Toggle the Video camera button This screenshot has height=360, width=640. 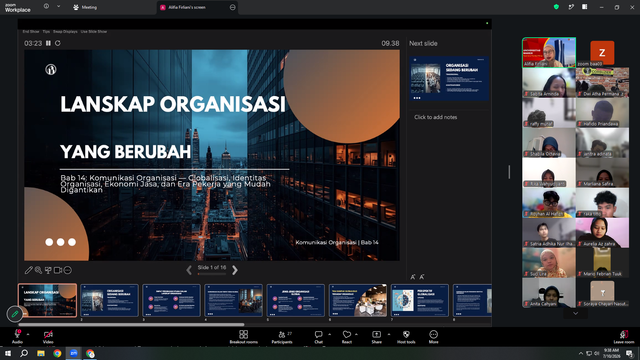click(48, 336)
